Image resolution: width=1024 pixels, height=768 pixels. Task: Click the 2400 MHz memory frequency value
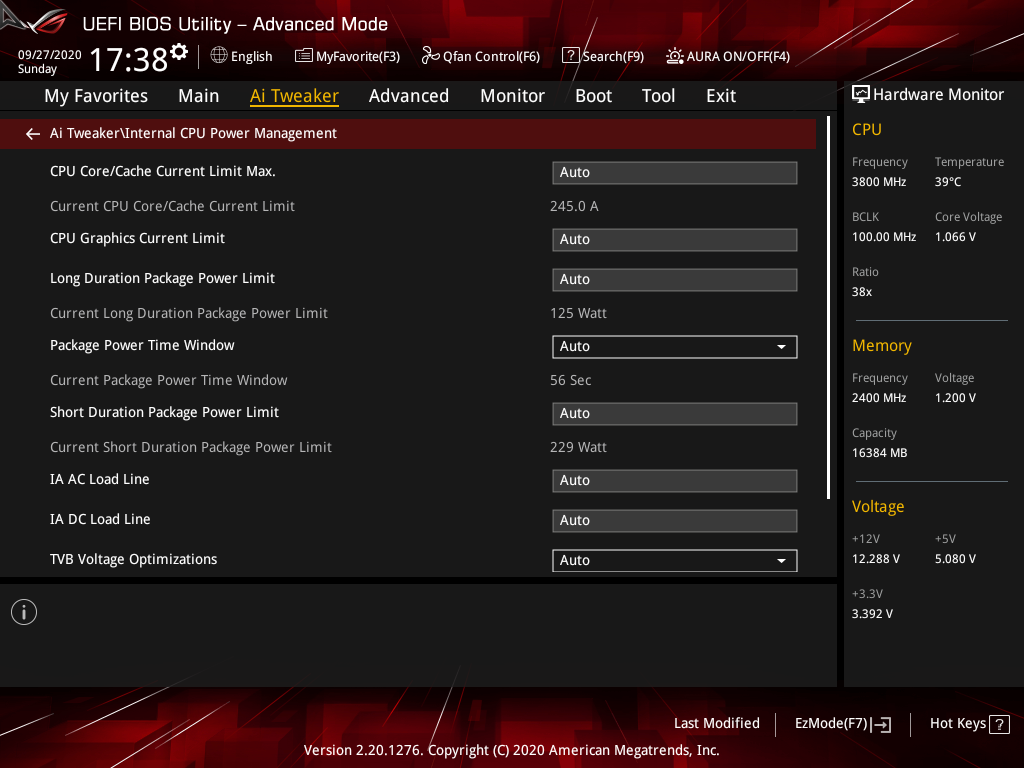(878, 398)
